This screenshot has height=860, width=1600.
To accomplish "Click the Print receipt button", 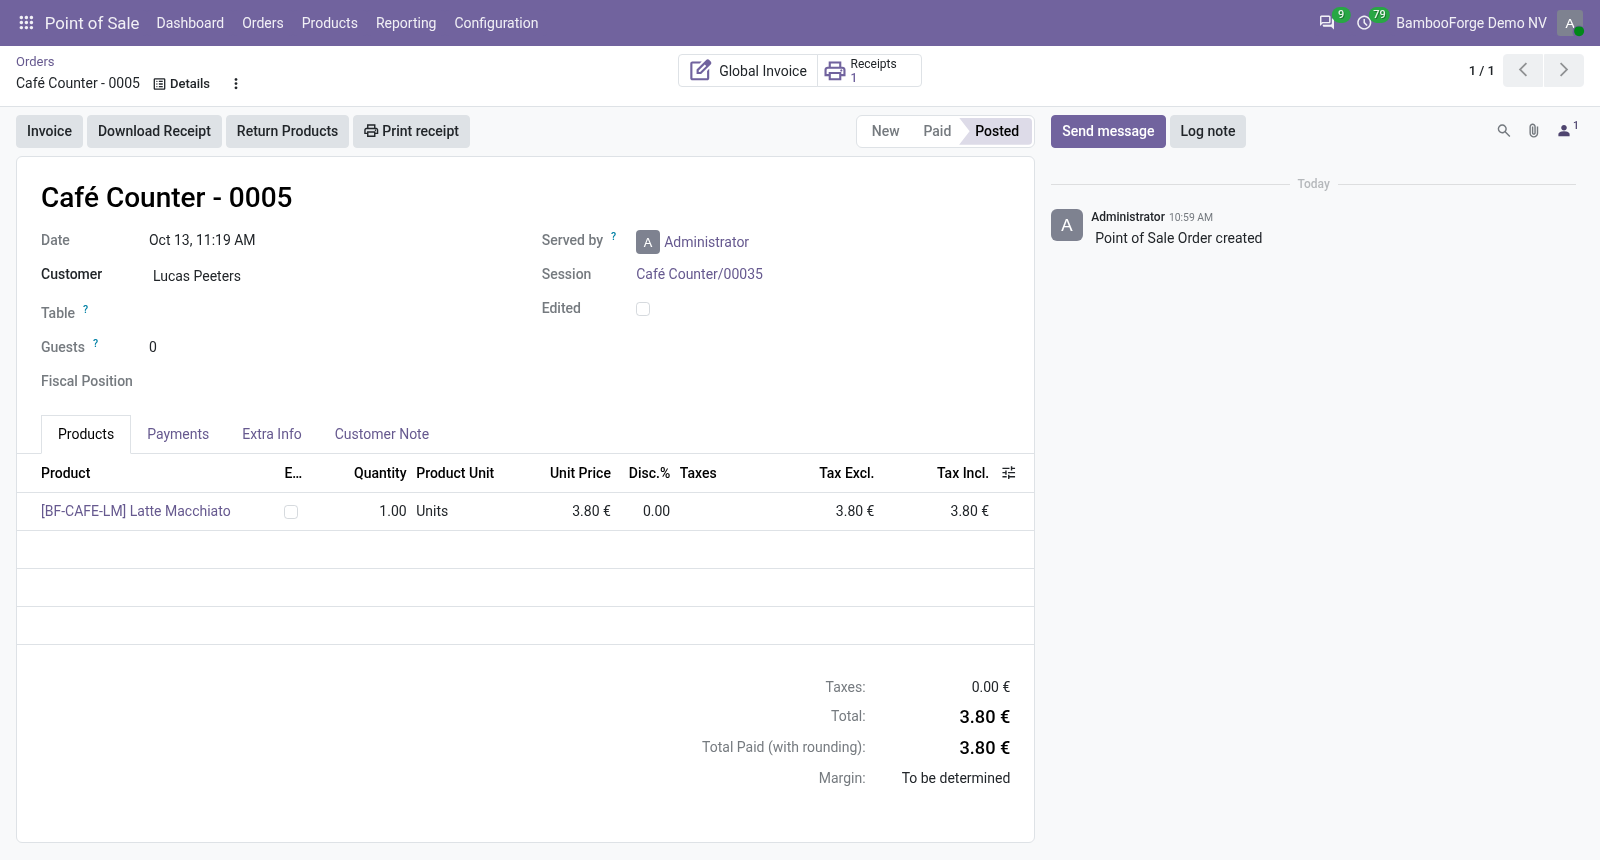I will tap(411, 131).
